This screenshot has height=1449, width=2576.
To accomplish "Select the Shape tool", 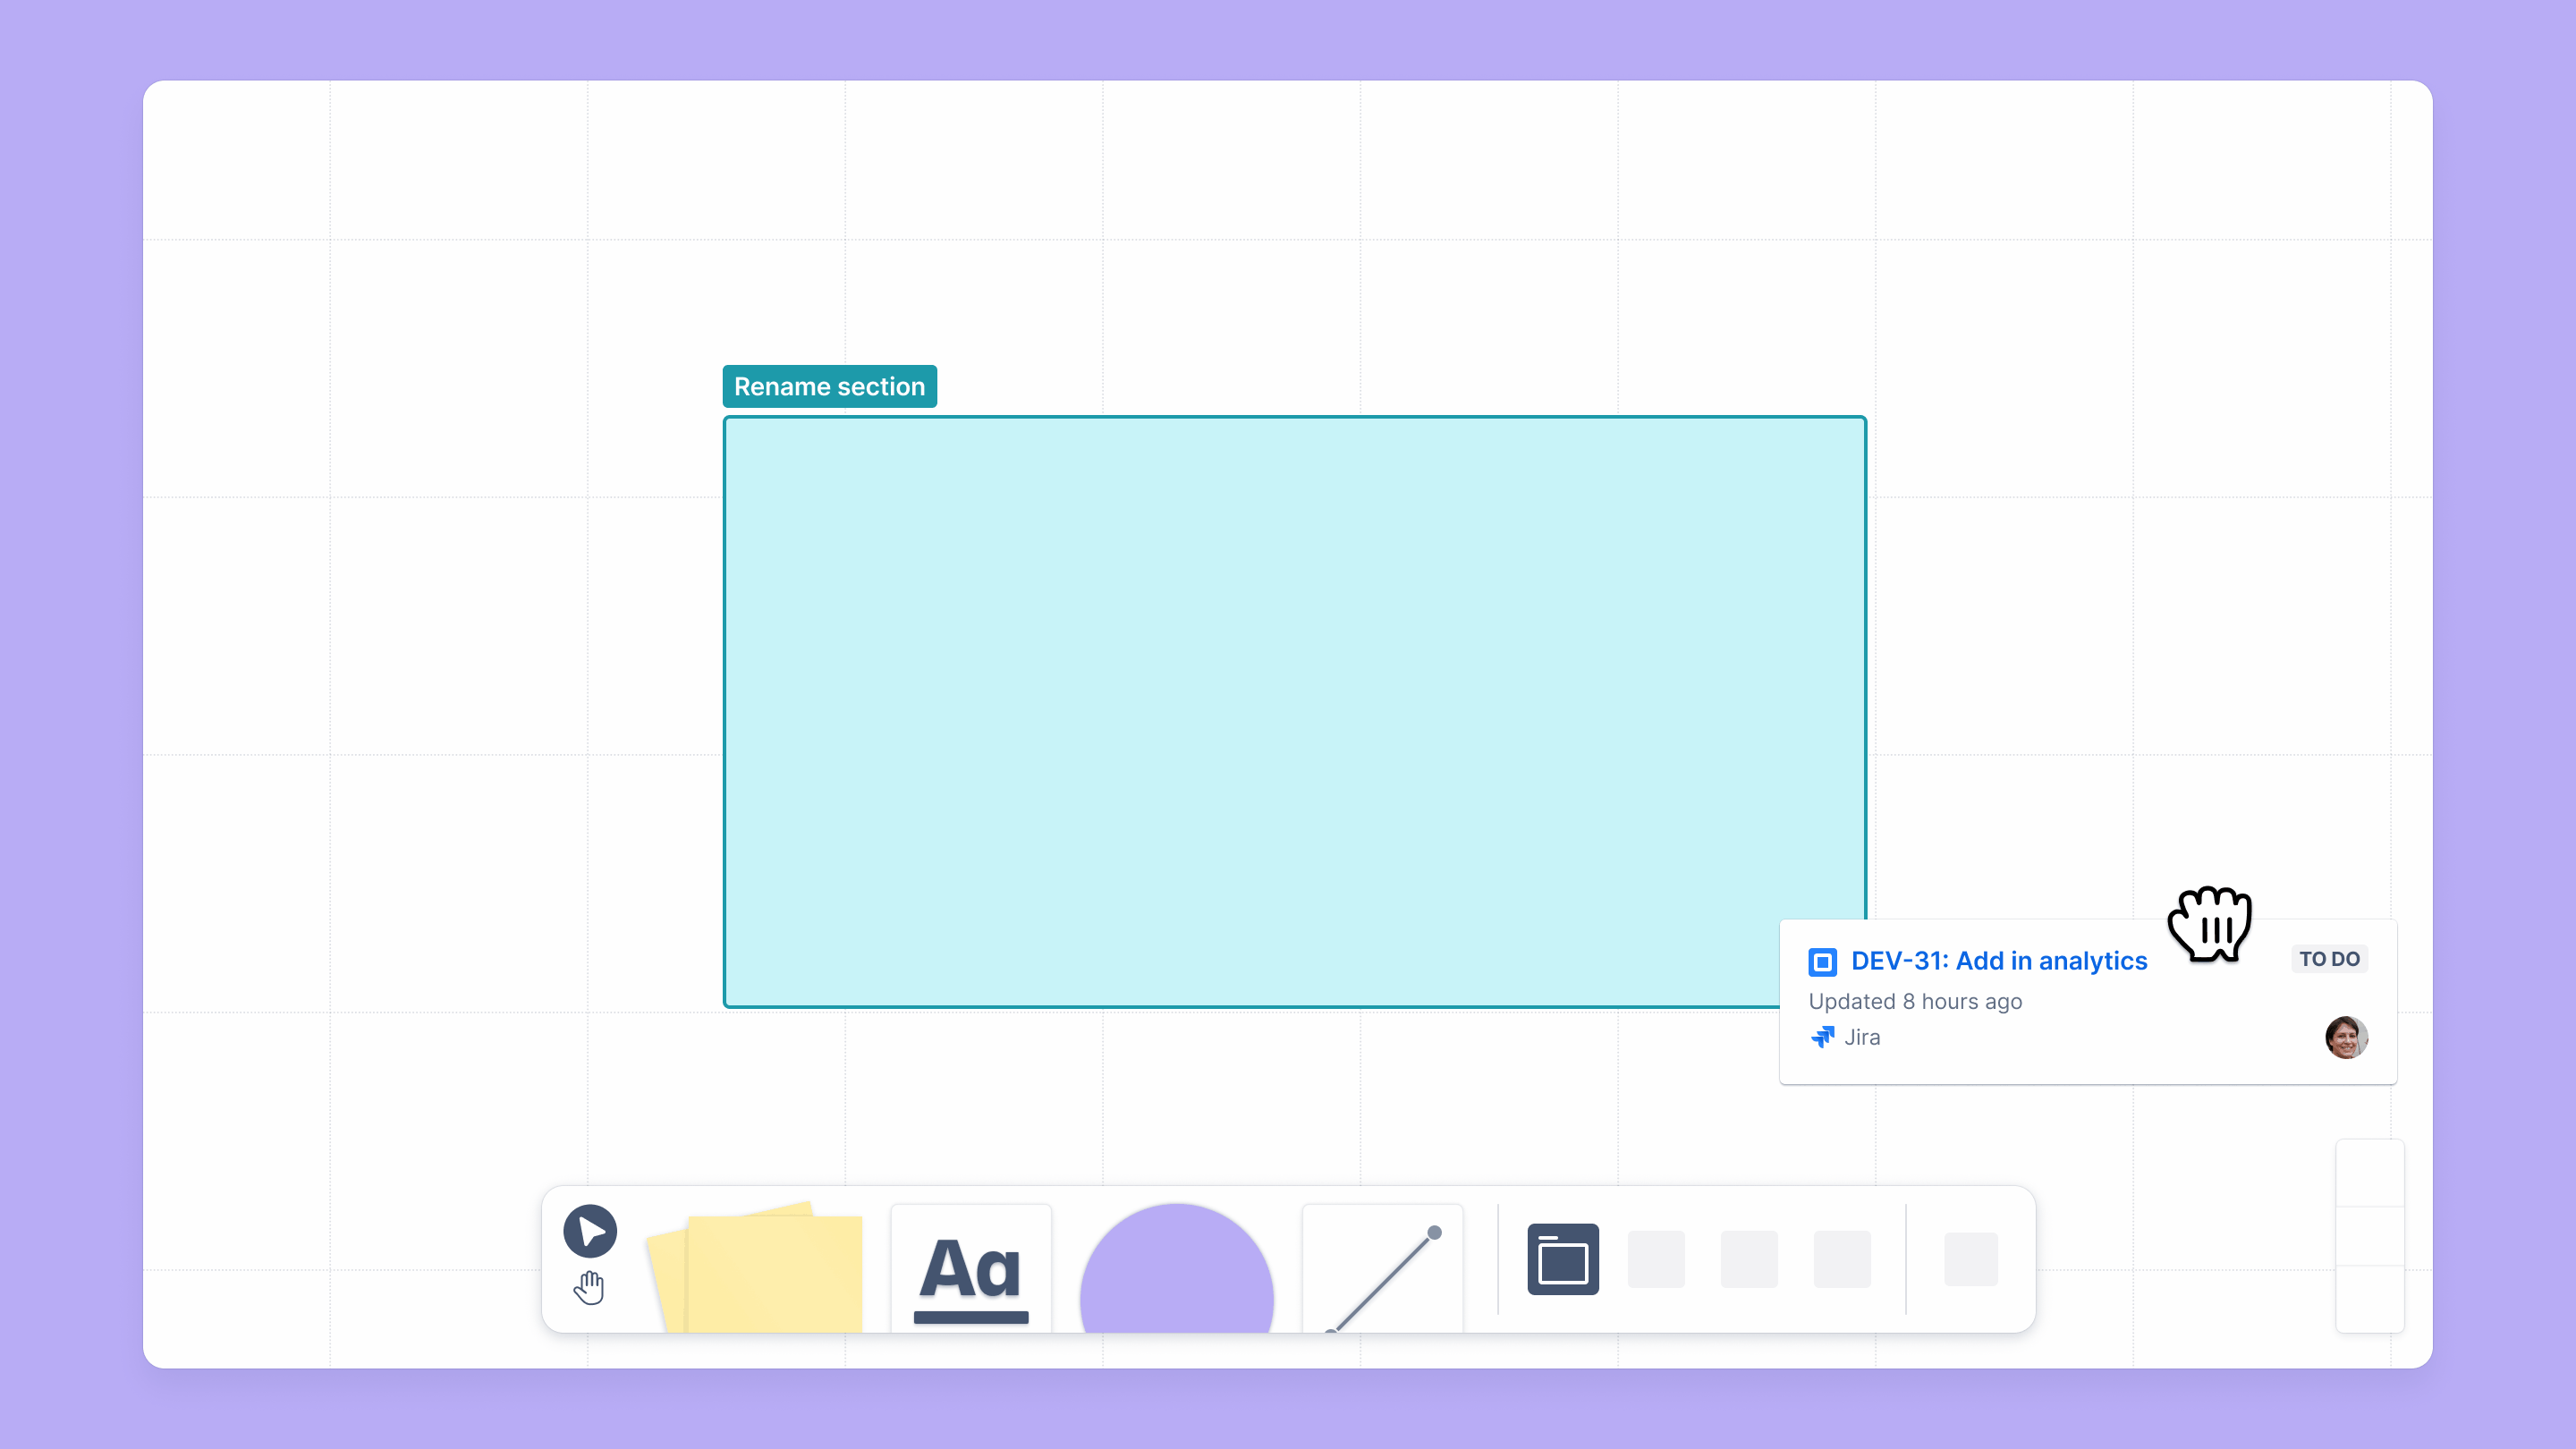I will click(1176, 1259).
